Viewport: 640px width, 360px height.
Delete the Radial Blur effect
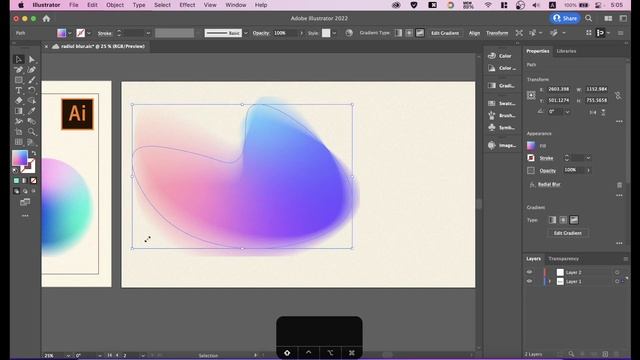point(619,185)
